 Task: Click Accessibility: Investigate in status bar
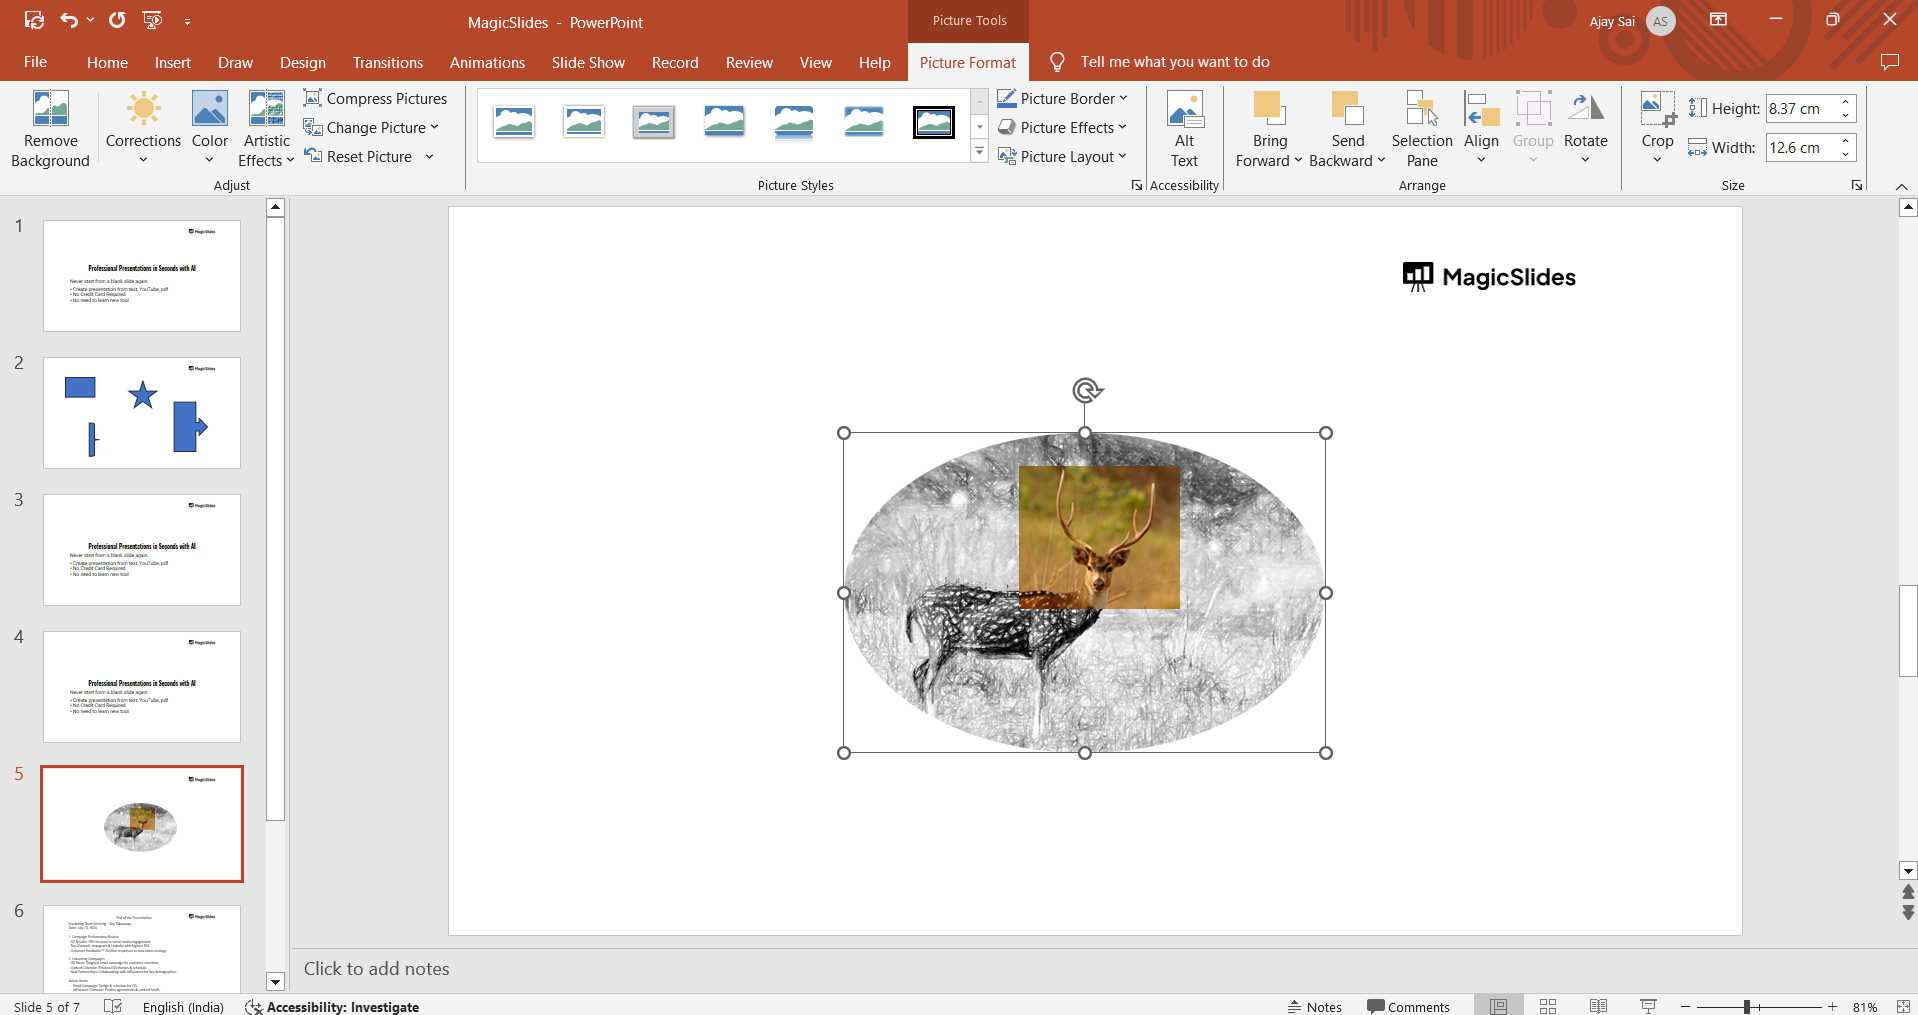point(332,1006)
